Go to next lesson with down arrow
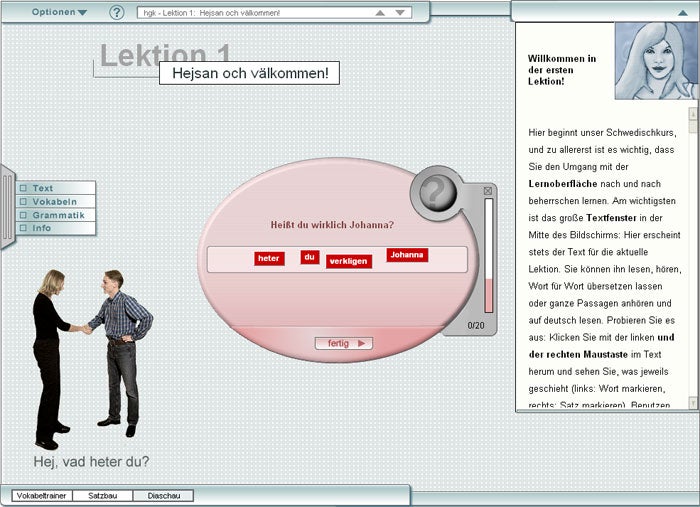This screenshot has width=700, height=507. point(400,13)
